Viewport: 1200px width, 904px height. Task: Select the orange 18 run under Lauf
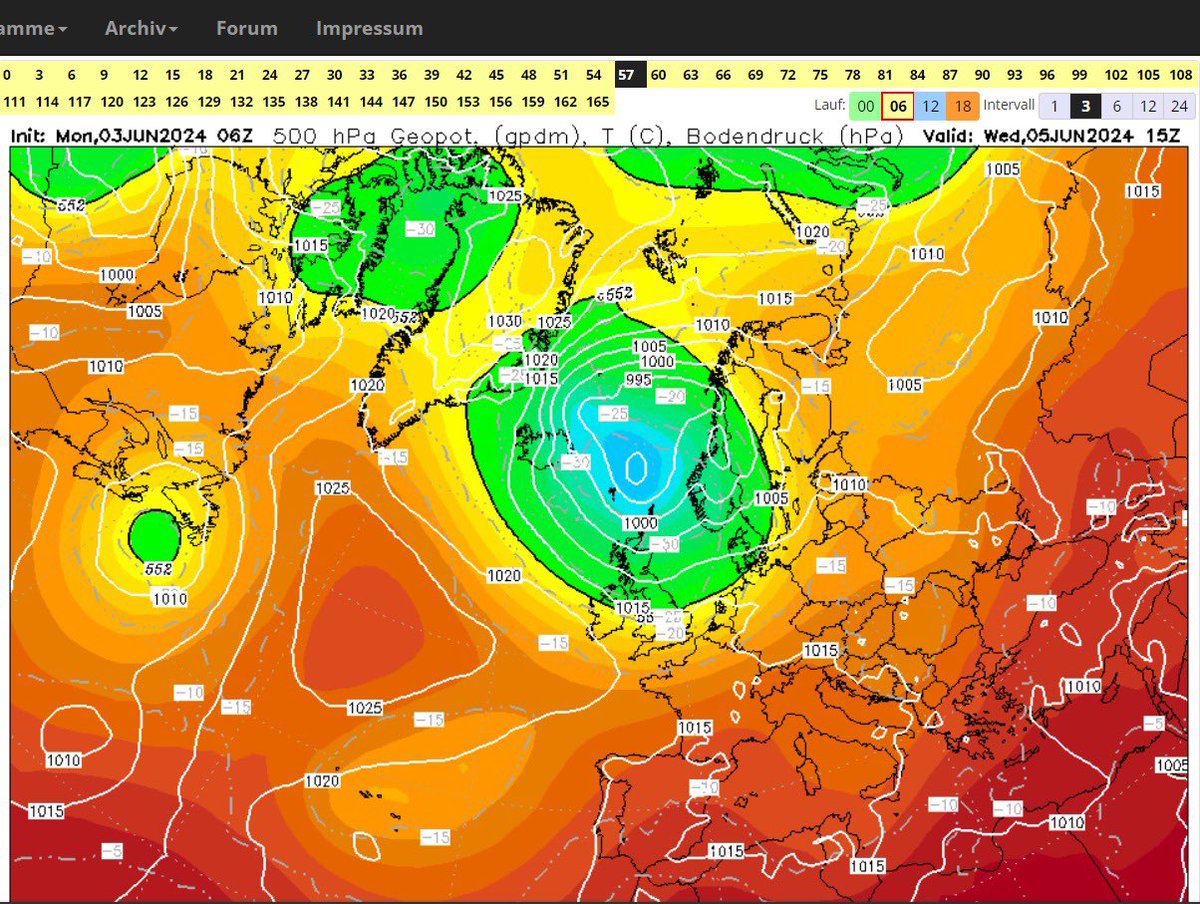962,106
